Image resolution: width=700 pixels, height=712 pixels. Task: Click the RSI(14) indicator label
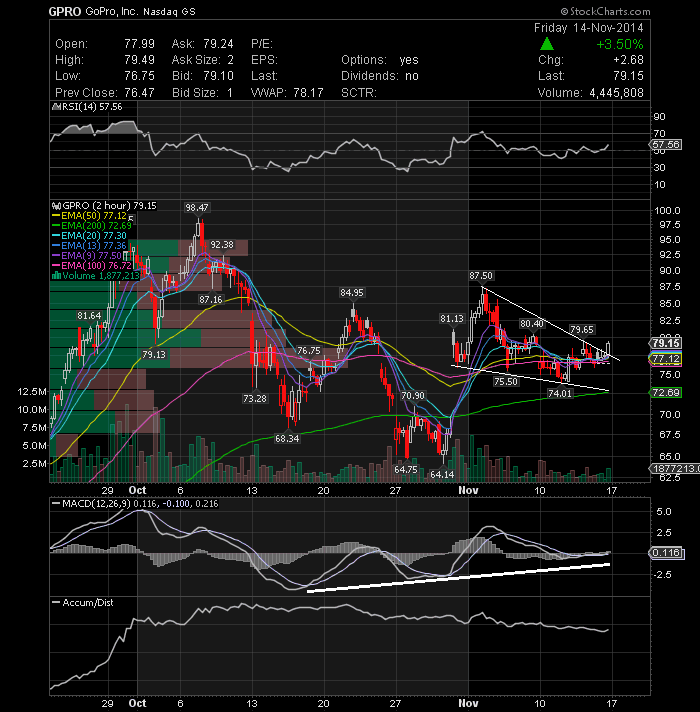[x=88, y=107]
